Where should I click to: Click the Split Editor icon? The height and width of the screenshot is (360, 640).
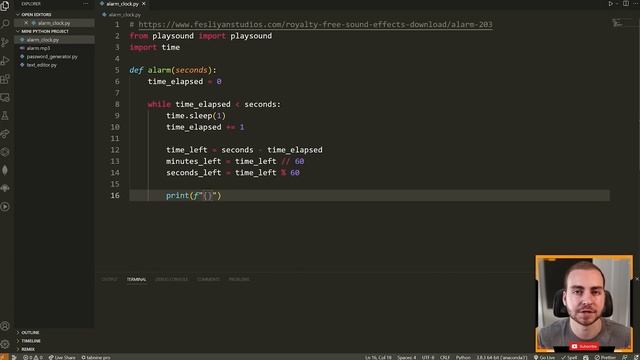626,4
